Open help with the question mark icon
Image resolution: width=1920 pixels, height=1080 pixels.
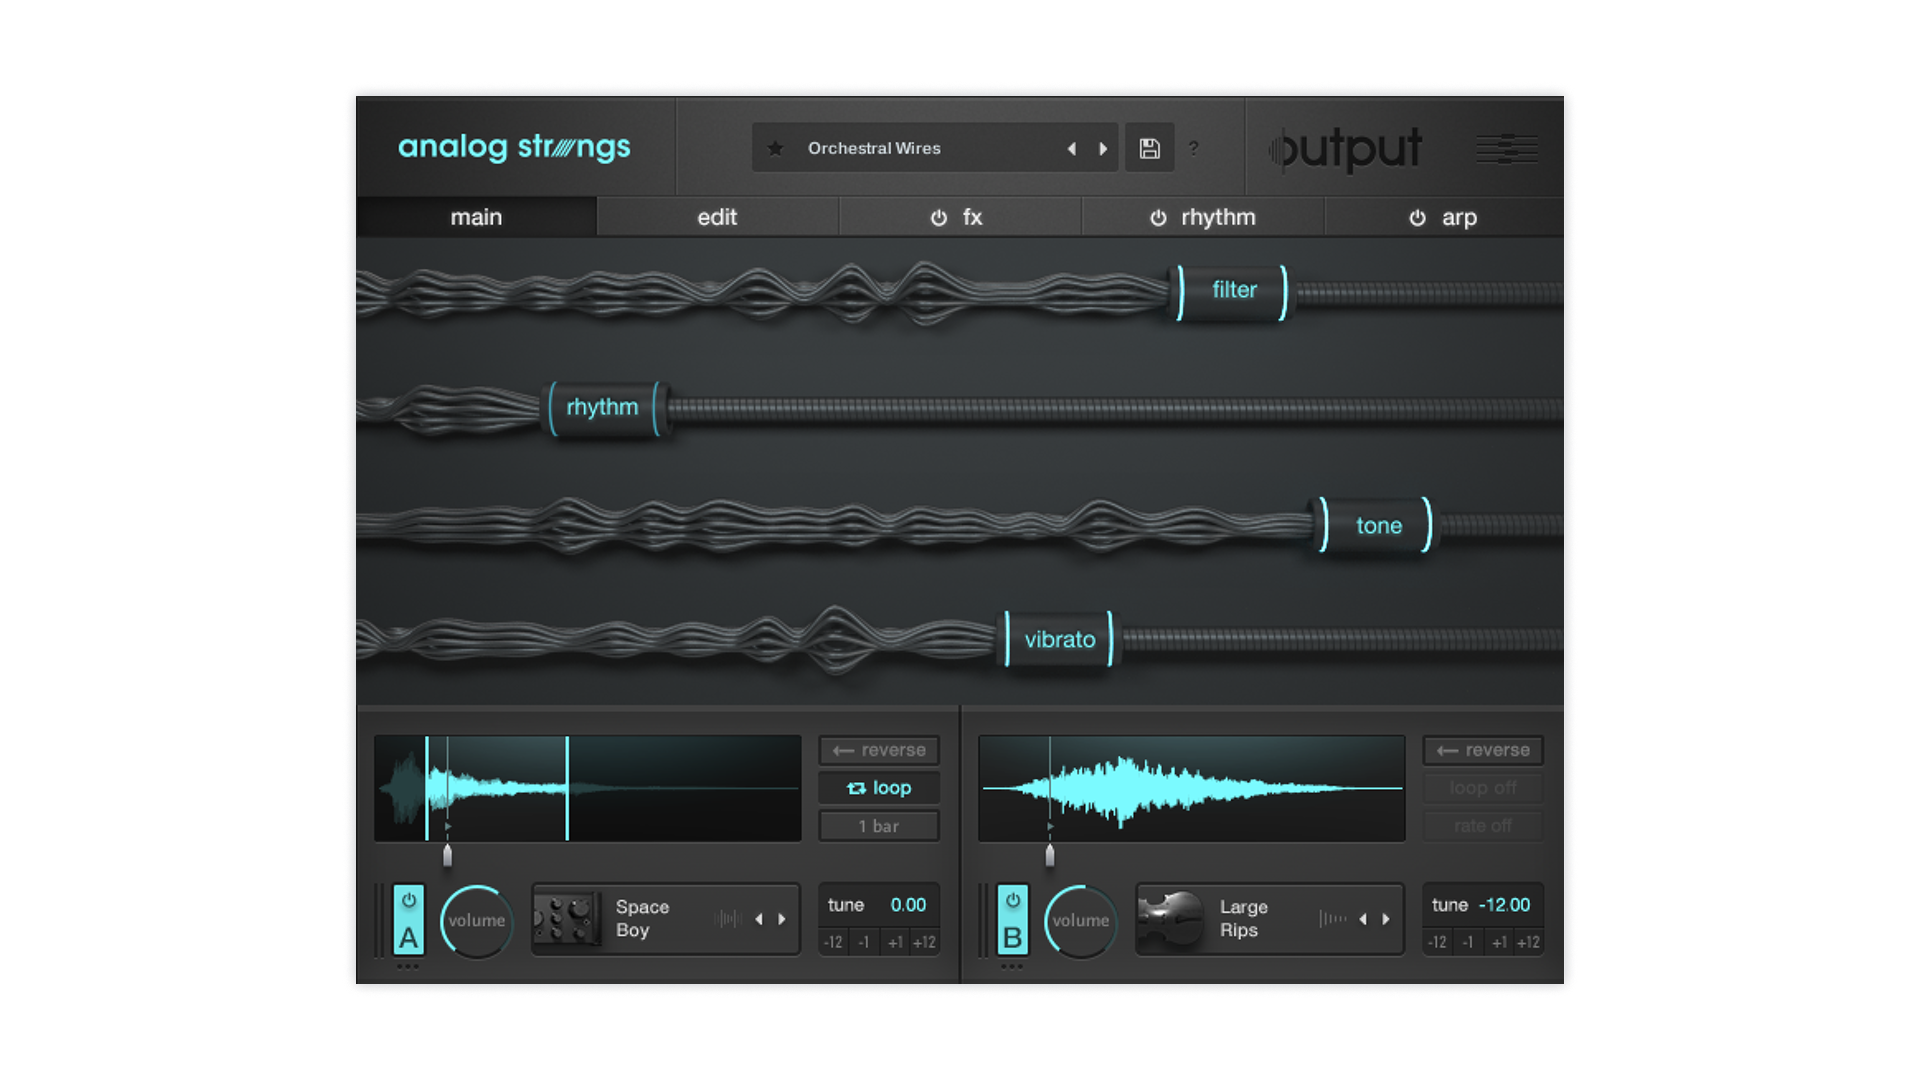tap(1193, 148)
